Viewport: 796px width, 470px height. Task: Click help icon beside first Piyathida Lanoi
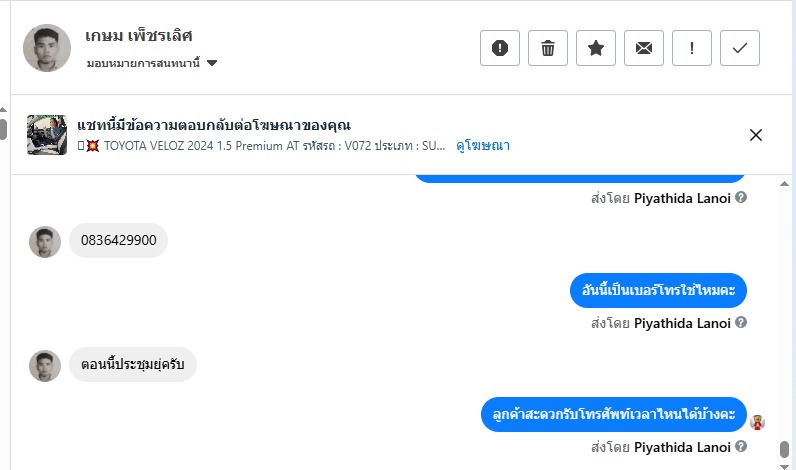(x=742, y=198)
